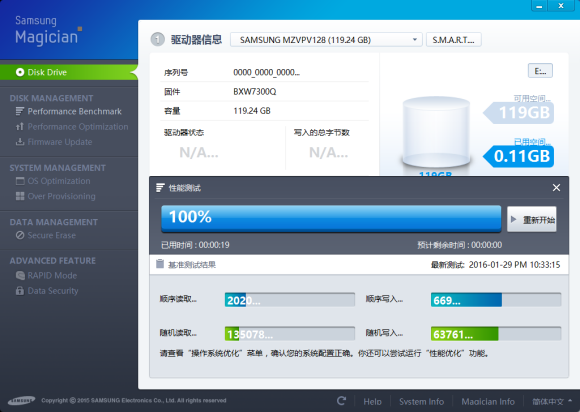
Task: Click the Samsung Magician logo
Action: click(x=48, y=30)
